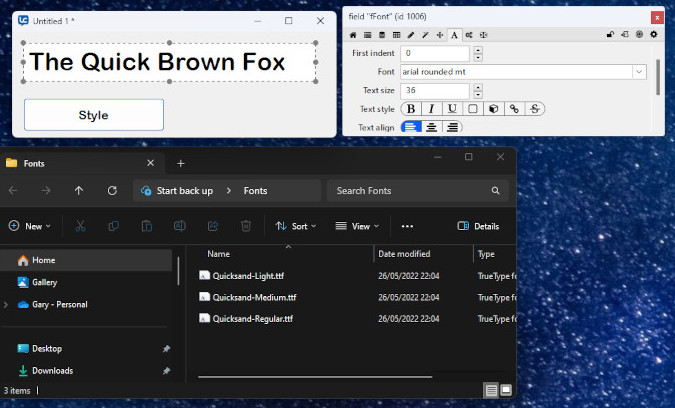
Task: Toggle bold text style
Action: (x=411, y=109)
